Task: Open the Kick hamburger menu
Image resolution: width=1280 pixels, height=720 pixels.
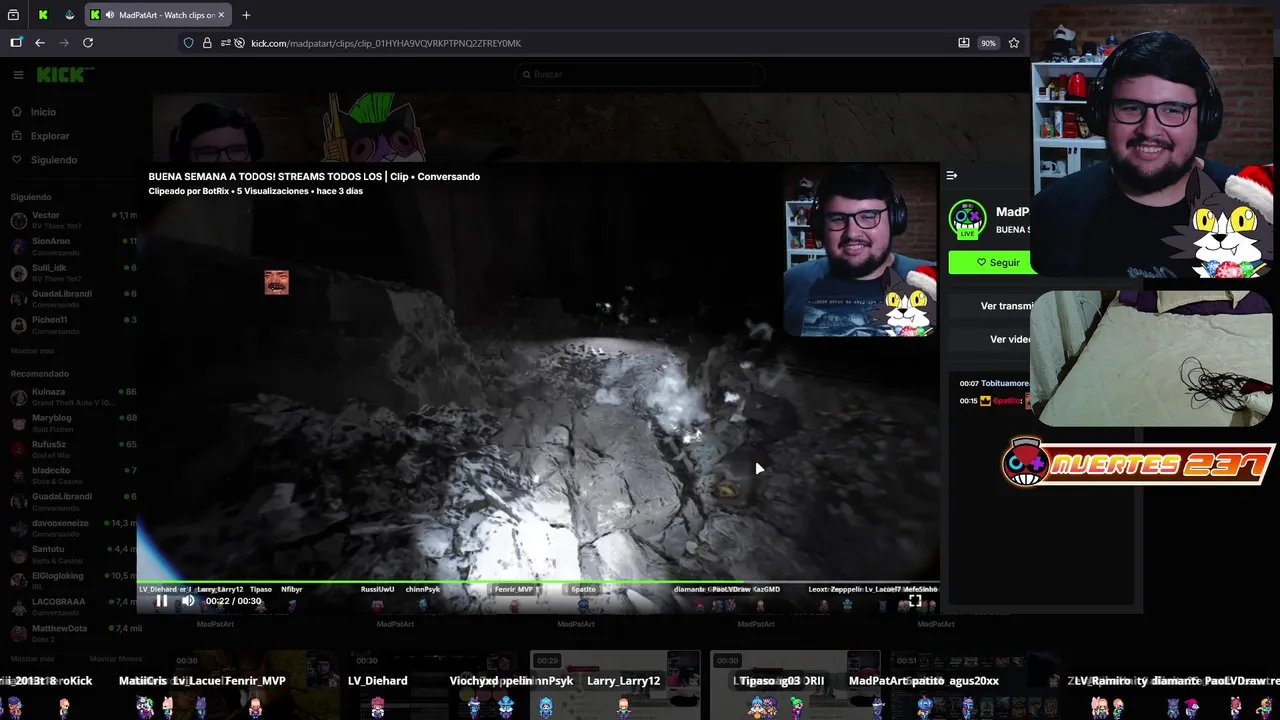Action: pos(18,75)
